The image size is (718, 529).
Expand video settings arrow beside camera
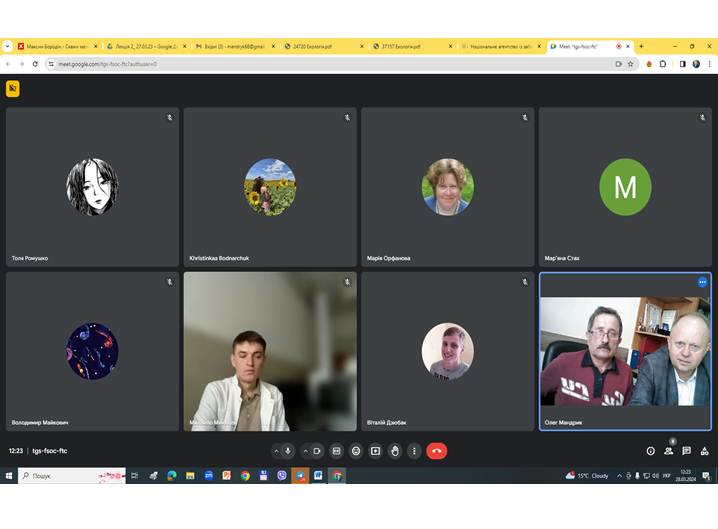point(305,451)
